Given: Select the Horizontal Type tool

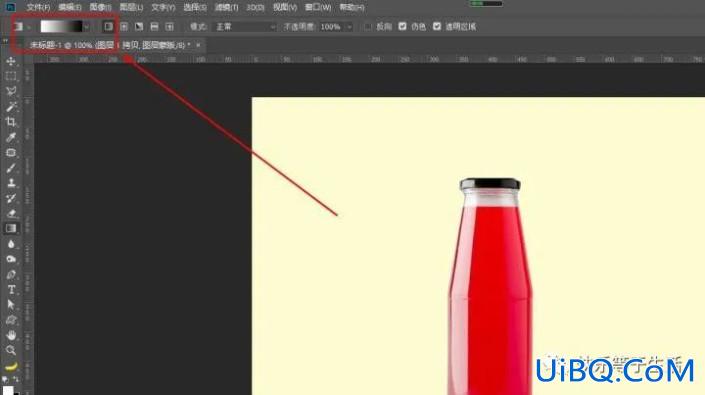Looking at the screenshot, I should point(11,290).
